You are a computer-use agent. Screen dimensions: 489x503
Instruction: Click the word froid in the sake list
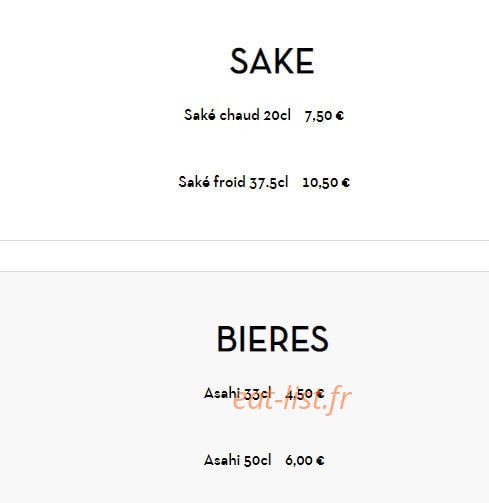[x=229, y=182]
